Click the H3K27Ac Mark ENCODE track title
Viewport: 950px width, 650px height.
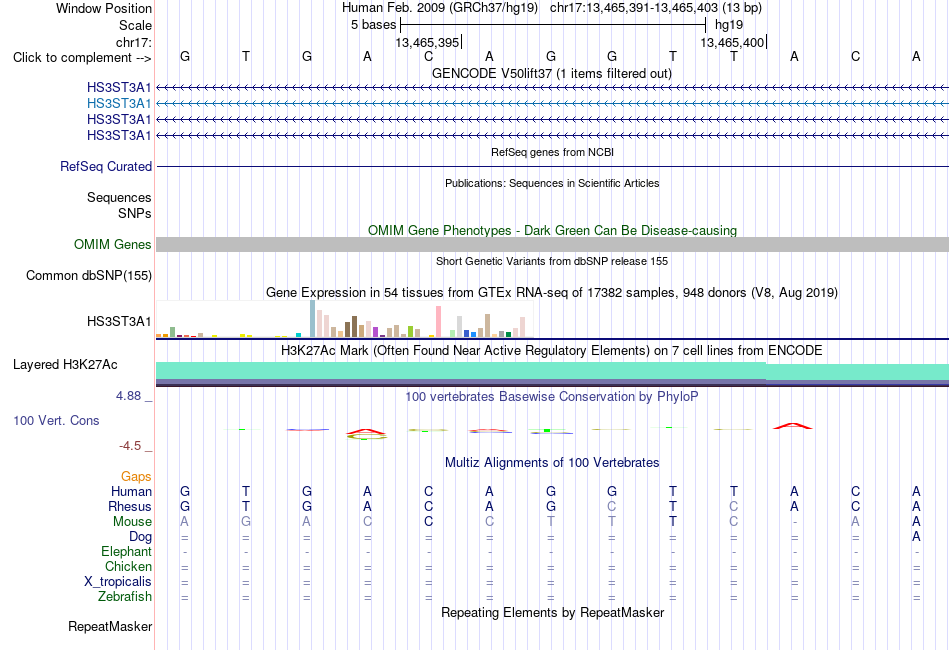click(552, 350)
